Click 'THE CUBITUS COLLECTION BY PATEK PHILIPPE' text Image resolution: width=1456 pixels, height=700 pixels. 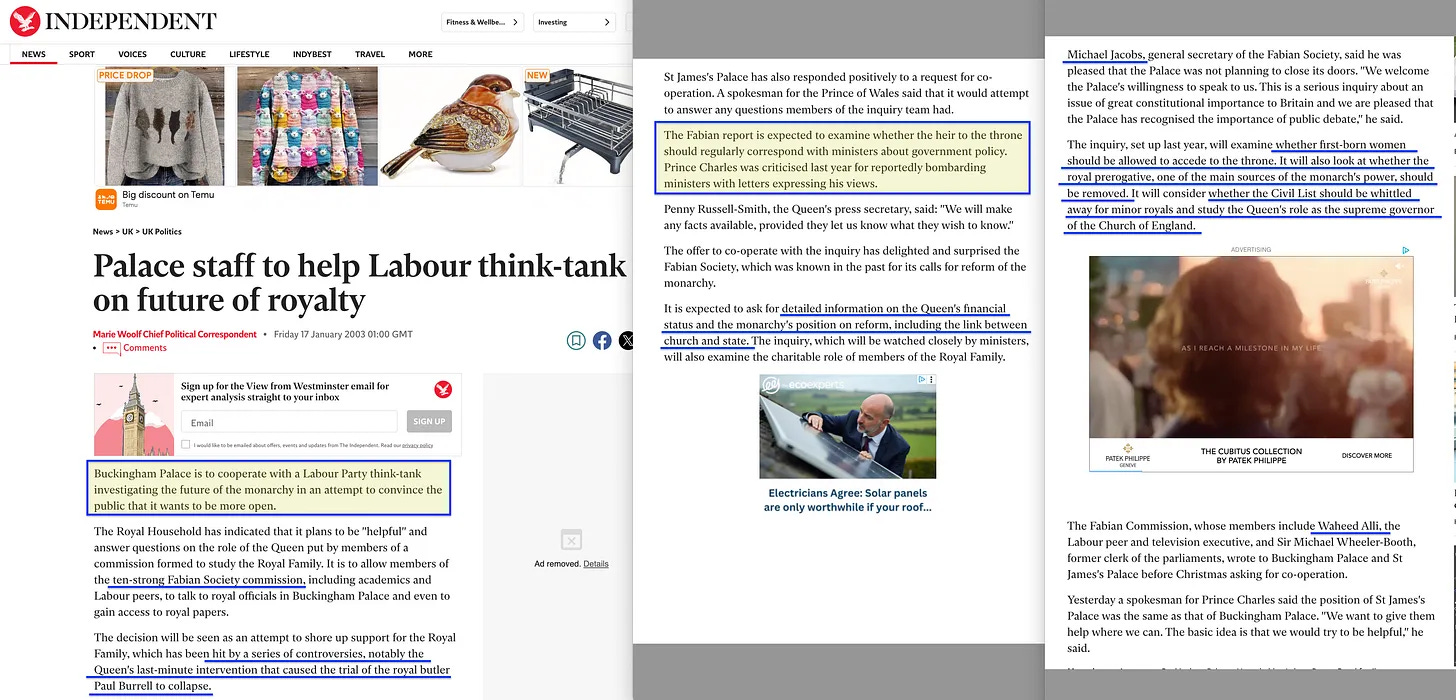(x=1251, y=456)
